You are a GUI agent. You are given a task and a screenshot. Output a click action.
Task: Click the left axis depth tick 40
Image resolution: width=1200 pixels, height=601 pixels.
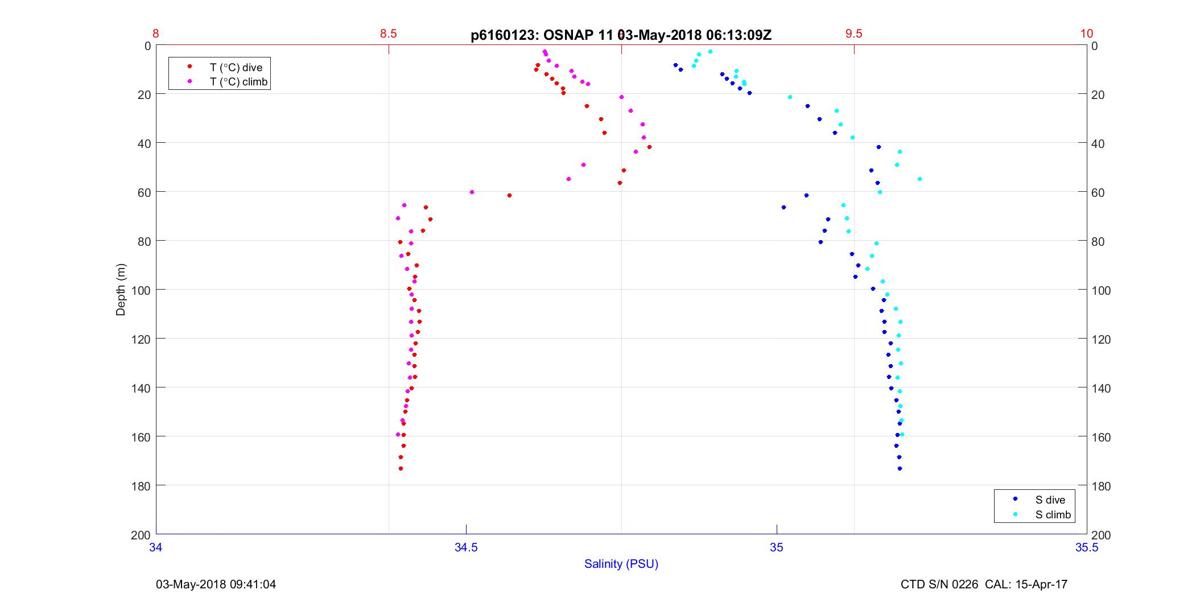point(144,143)
